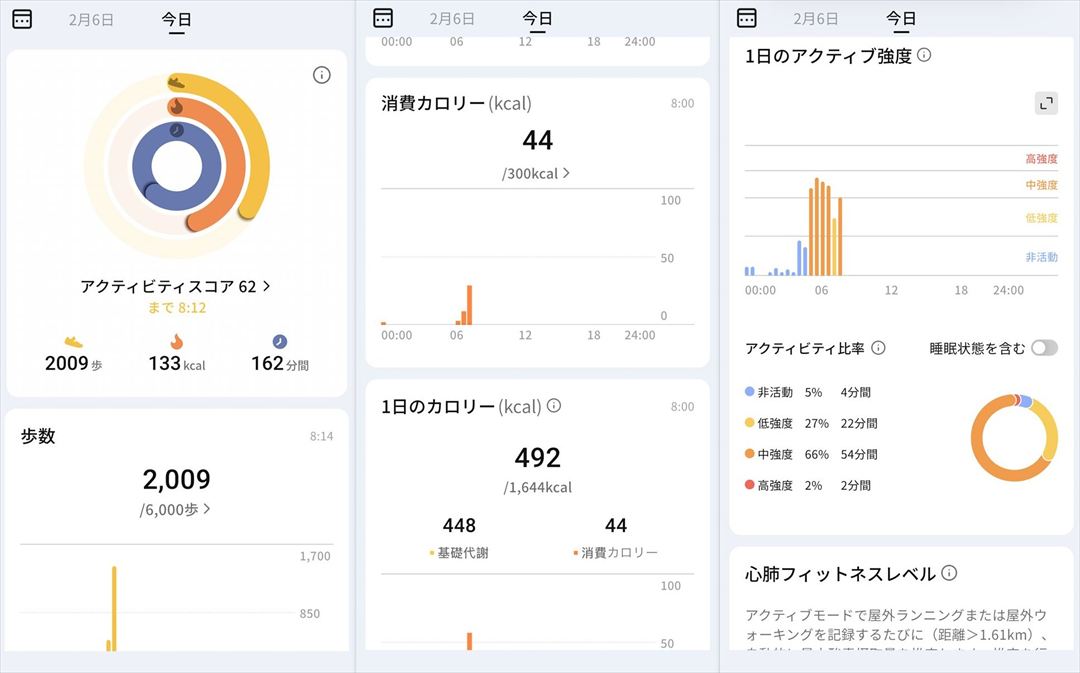The image size is (1080, 673).
Task: Tap info icon next to 心肺フィットネスレベル
Action: tap(949, 573)
